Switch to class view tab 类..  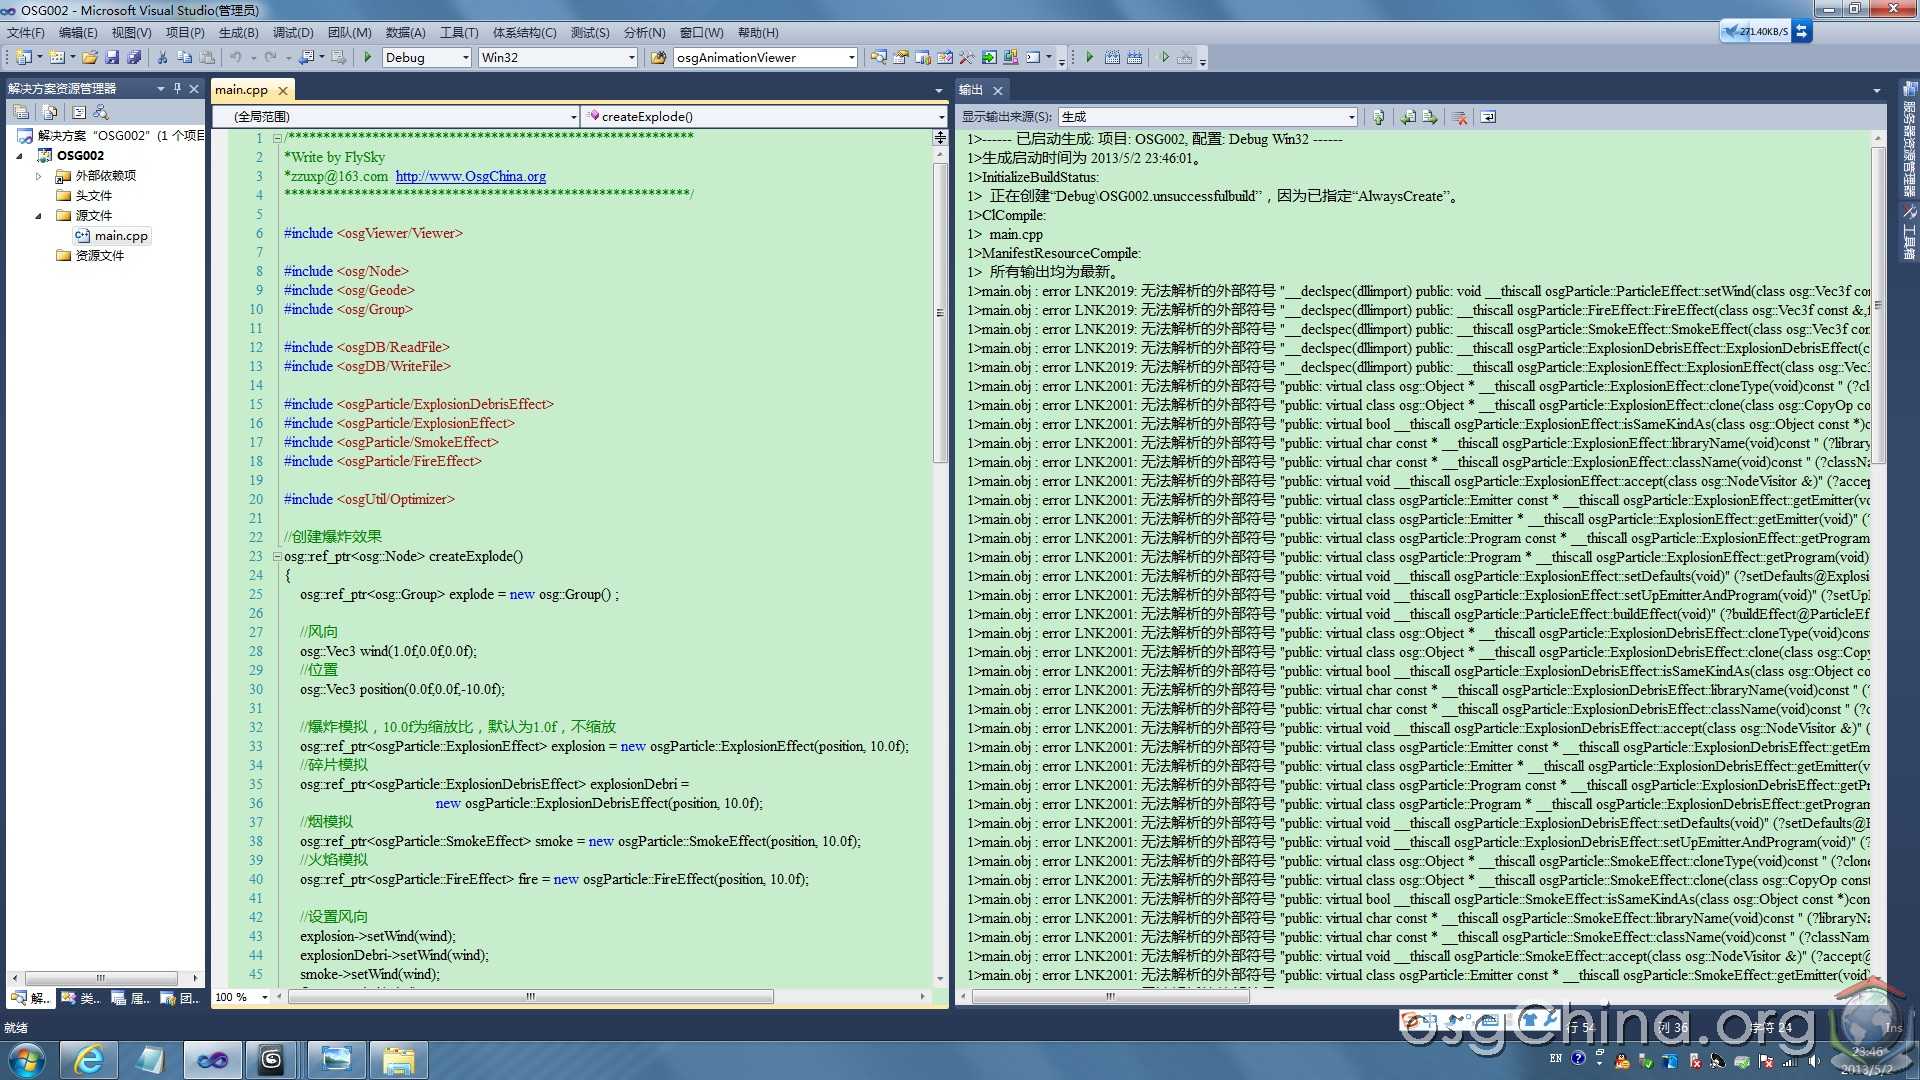tap(80, 997)
